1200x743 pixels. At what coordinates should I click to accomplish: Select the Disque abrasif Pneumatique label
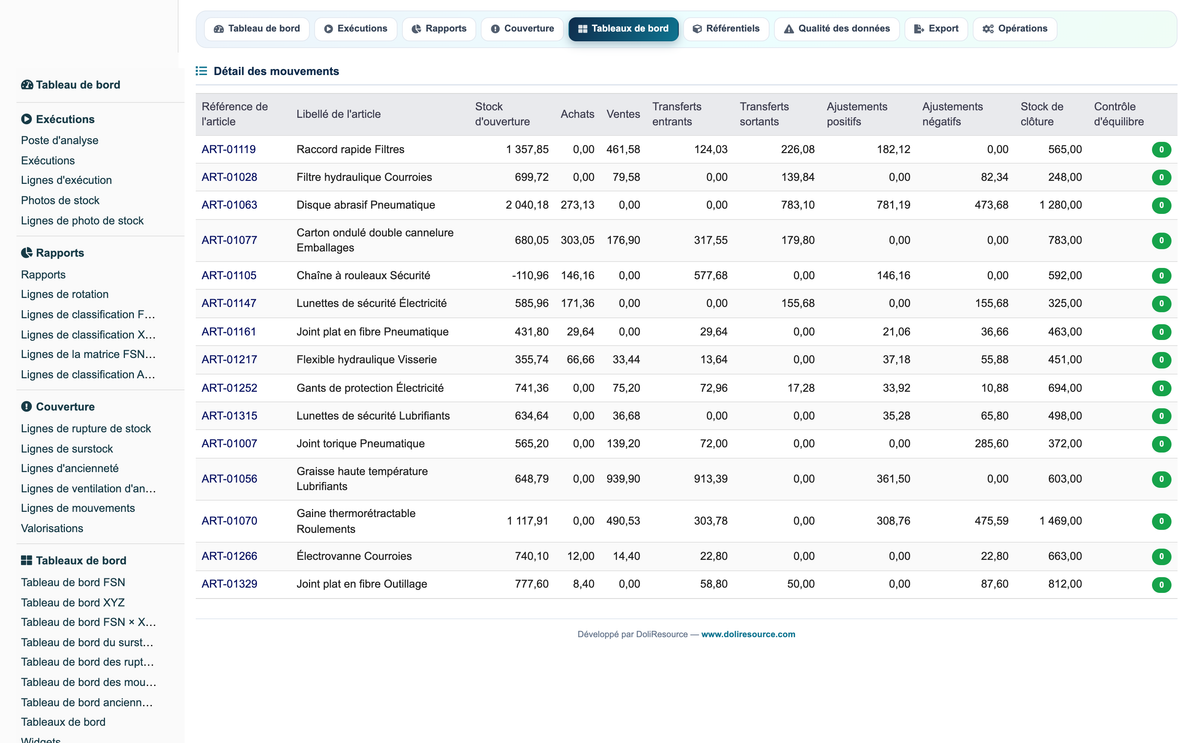(x=366, y=206)
